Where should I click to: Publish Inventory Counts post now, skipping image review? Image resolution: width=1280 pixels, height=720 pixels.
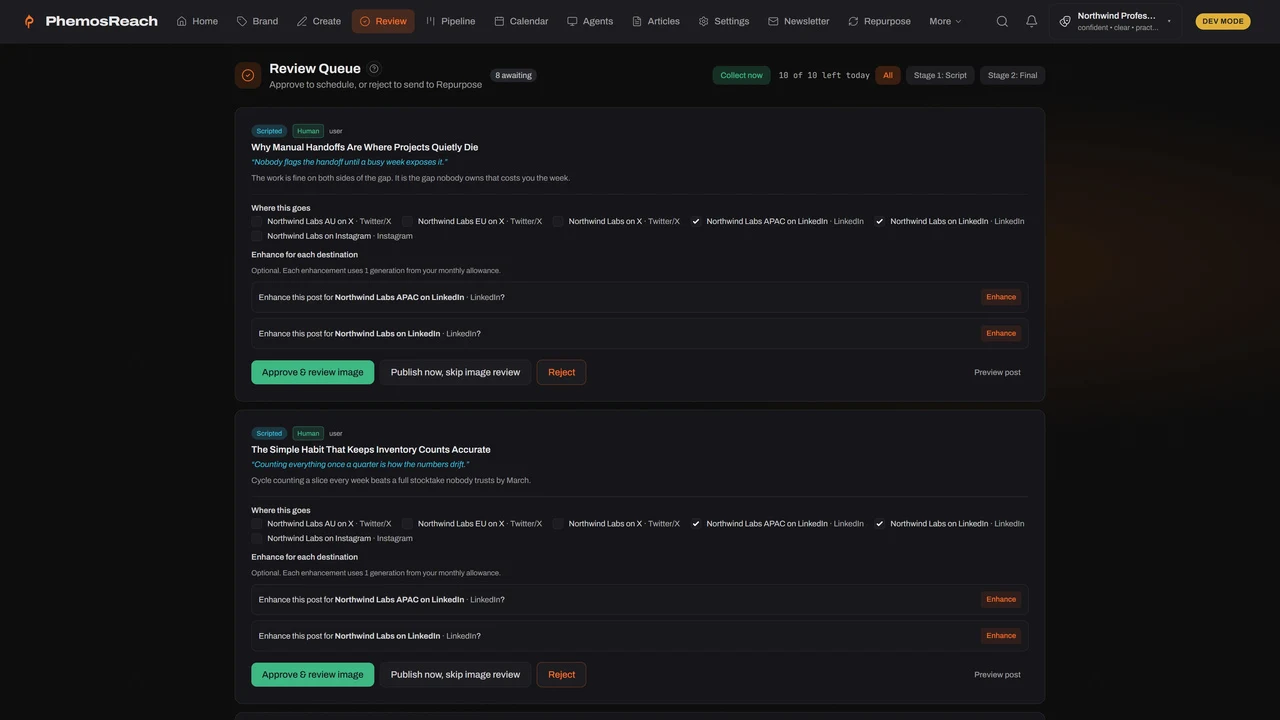point(455,674)
